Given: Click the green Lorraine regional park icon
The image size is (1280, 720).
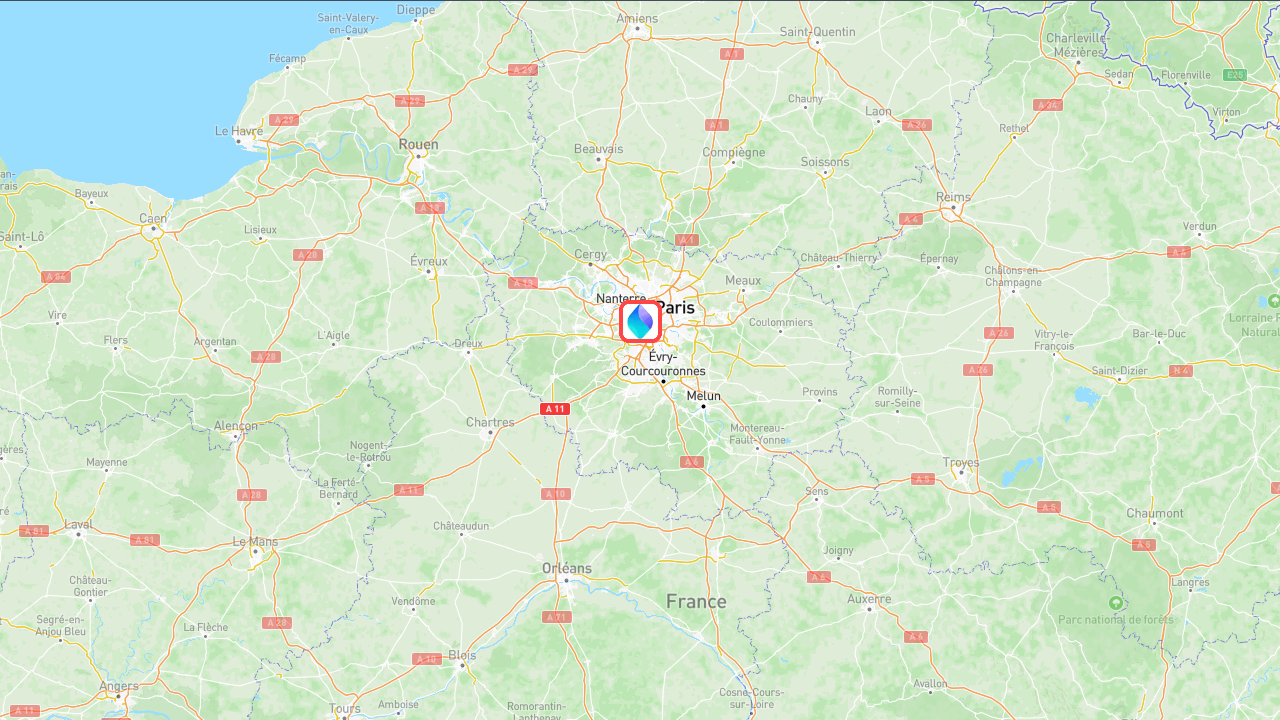Looking at the screenshot, I should [x=1273, y=300].
